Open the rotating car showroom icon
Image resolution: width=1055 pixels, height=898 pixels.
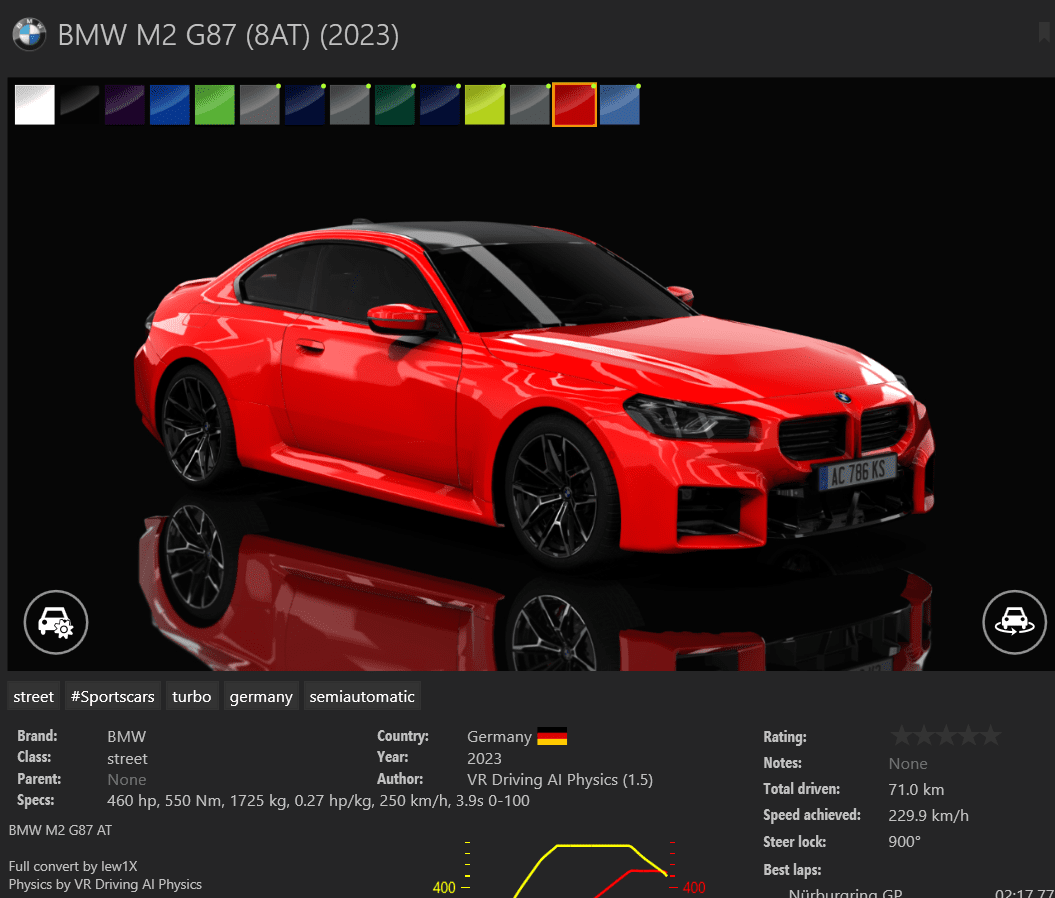[x=1014, y=622]
